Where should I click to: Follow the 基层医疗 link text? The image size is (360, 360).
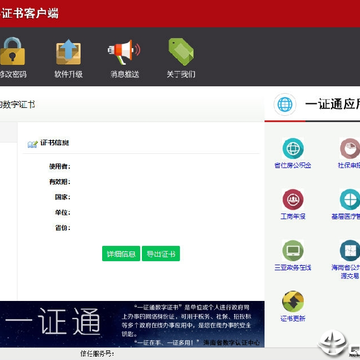(x=346, y=217)
